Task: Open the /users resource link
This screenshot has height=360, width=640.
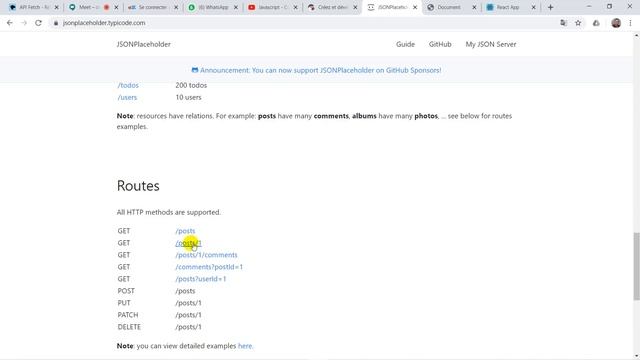Action: coord(127,97)
